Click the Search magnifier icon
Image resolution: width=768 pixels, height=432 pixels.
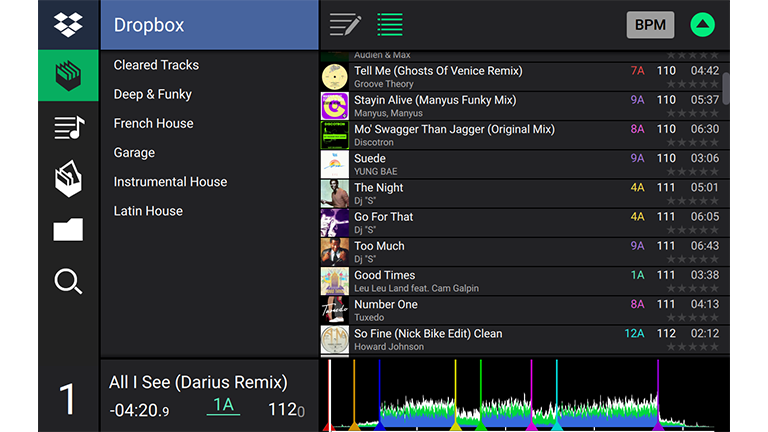click(68, 282)
